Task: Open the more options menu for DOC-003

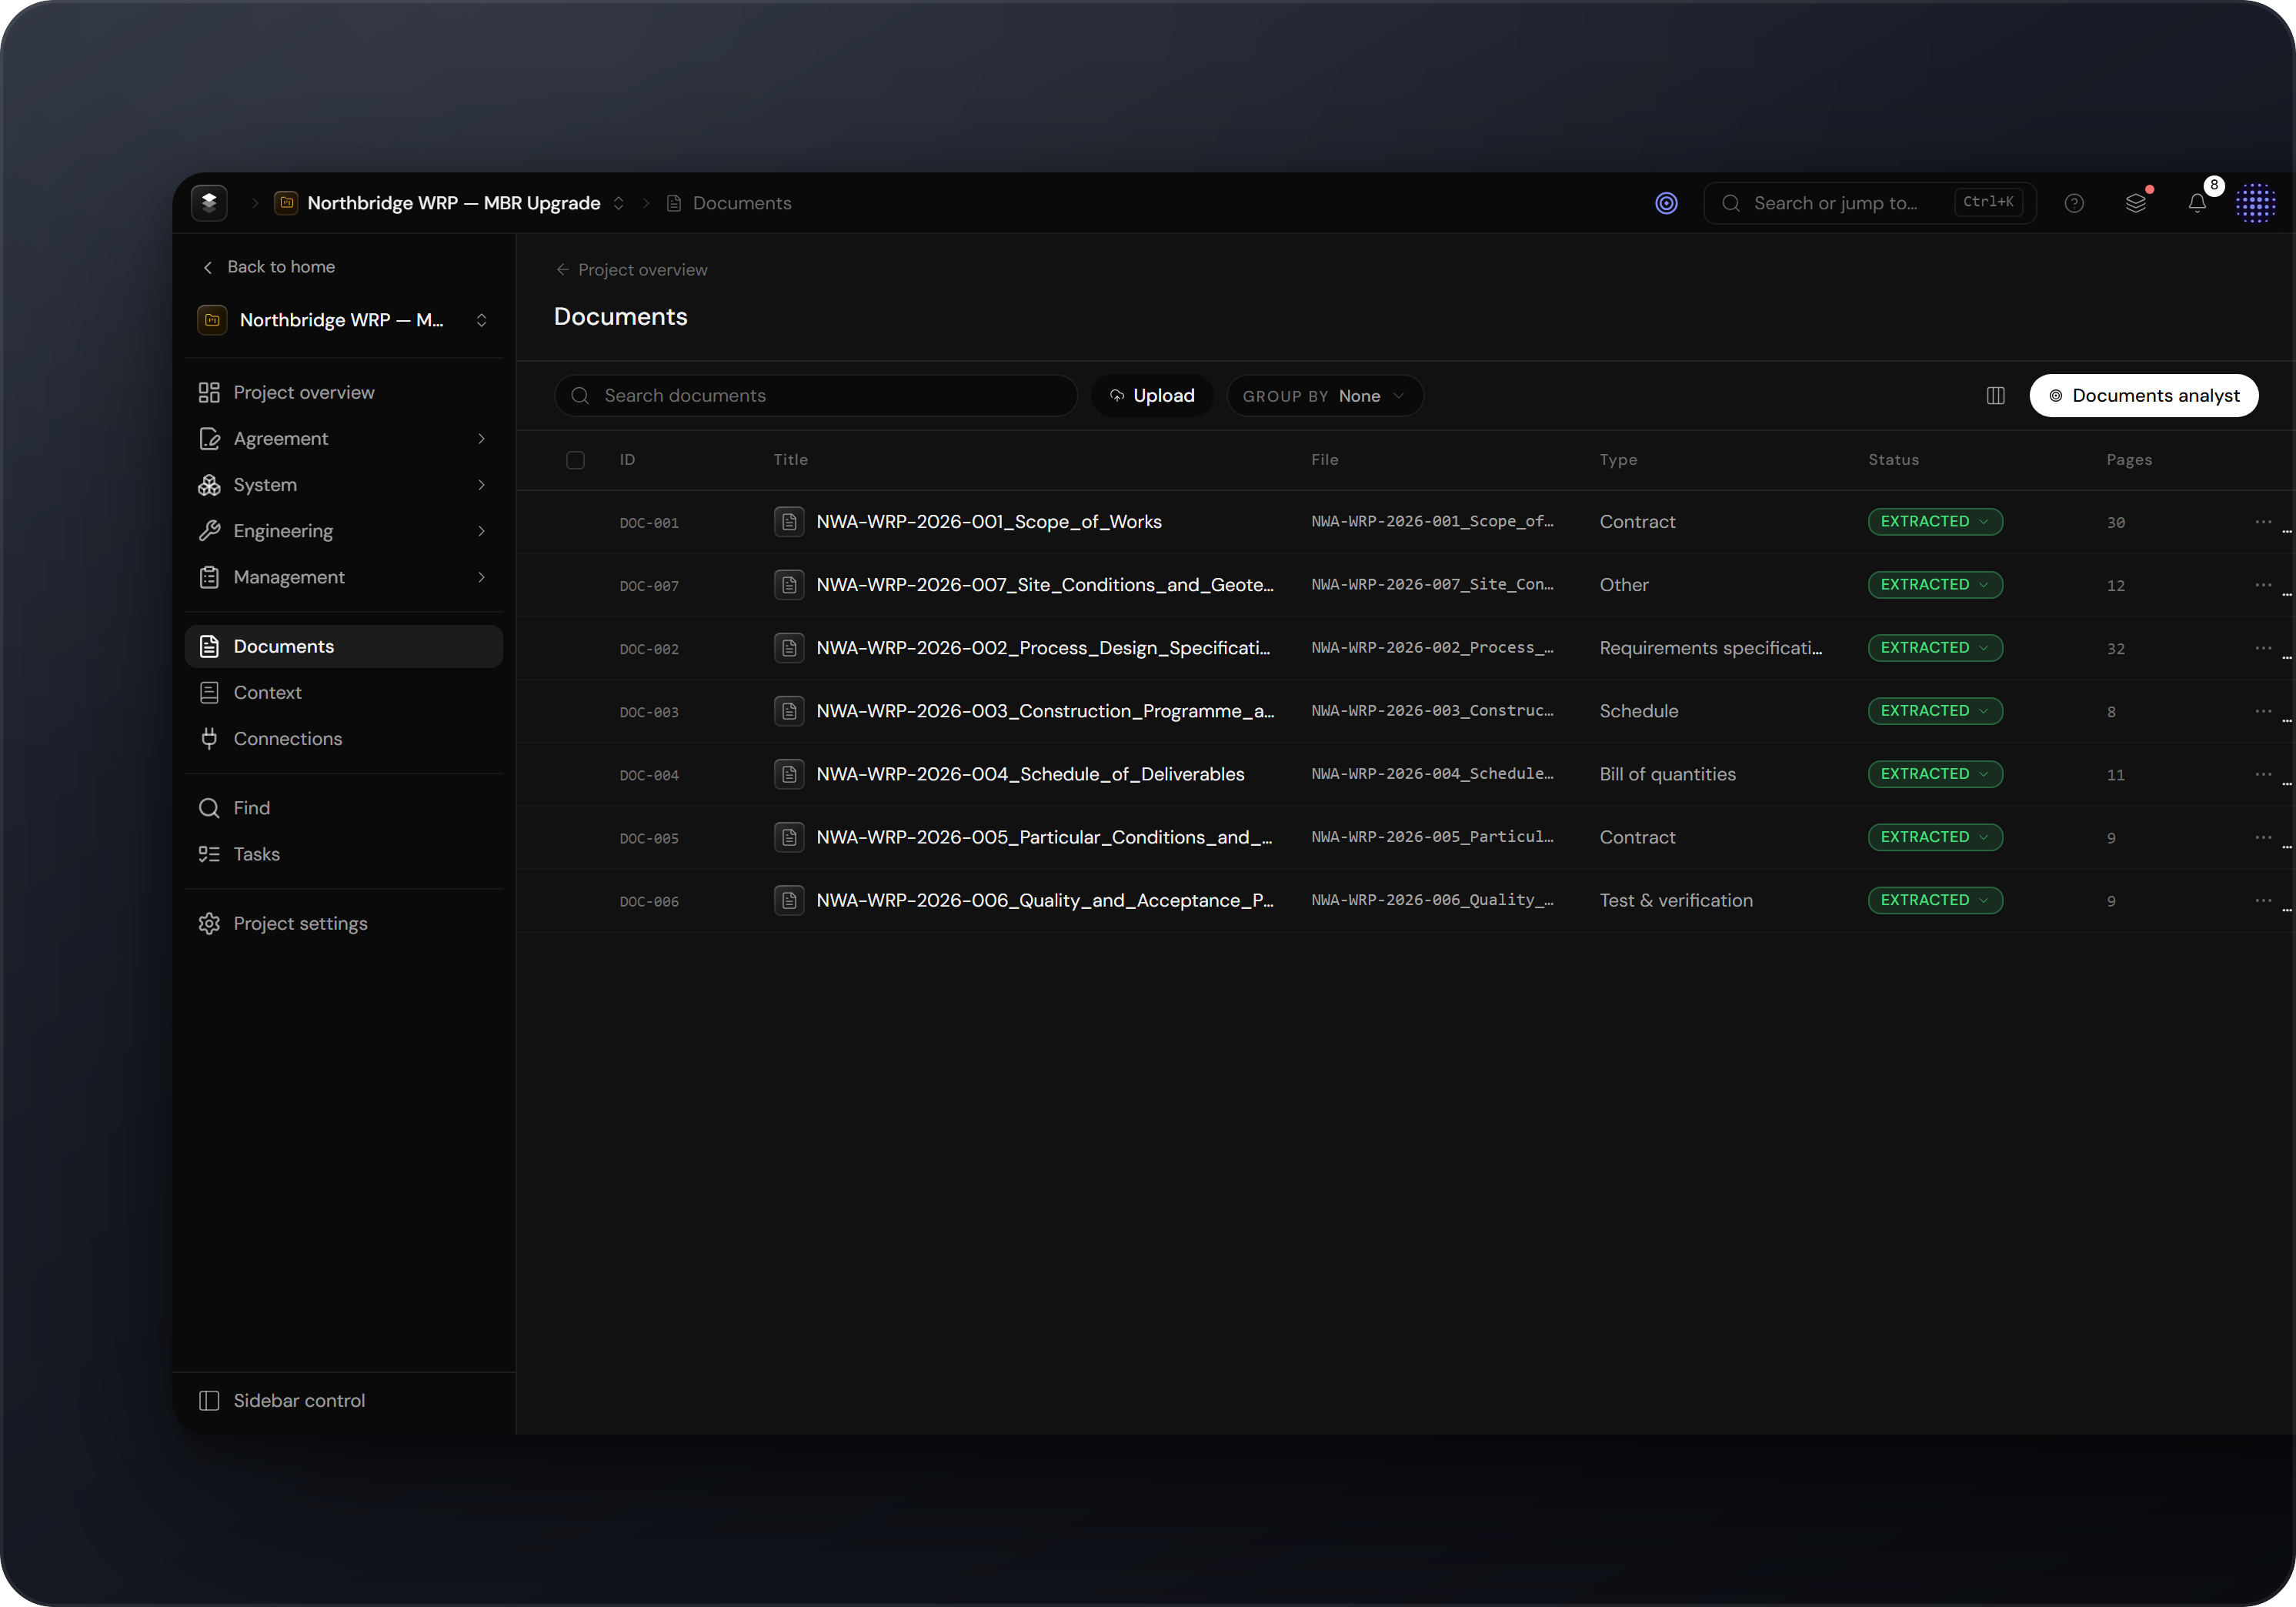Action: click(x=2263, y=711)
